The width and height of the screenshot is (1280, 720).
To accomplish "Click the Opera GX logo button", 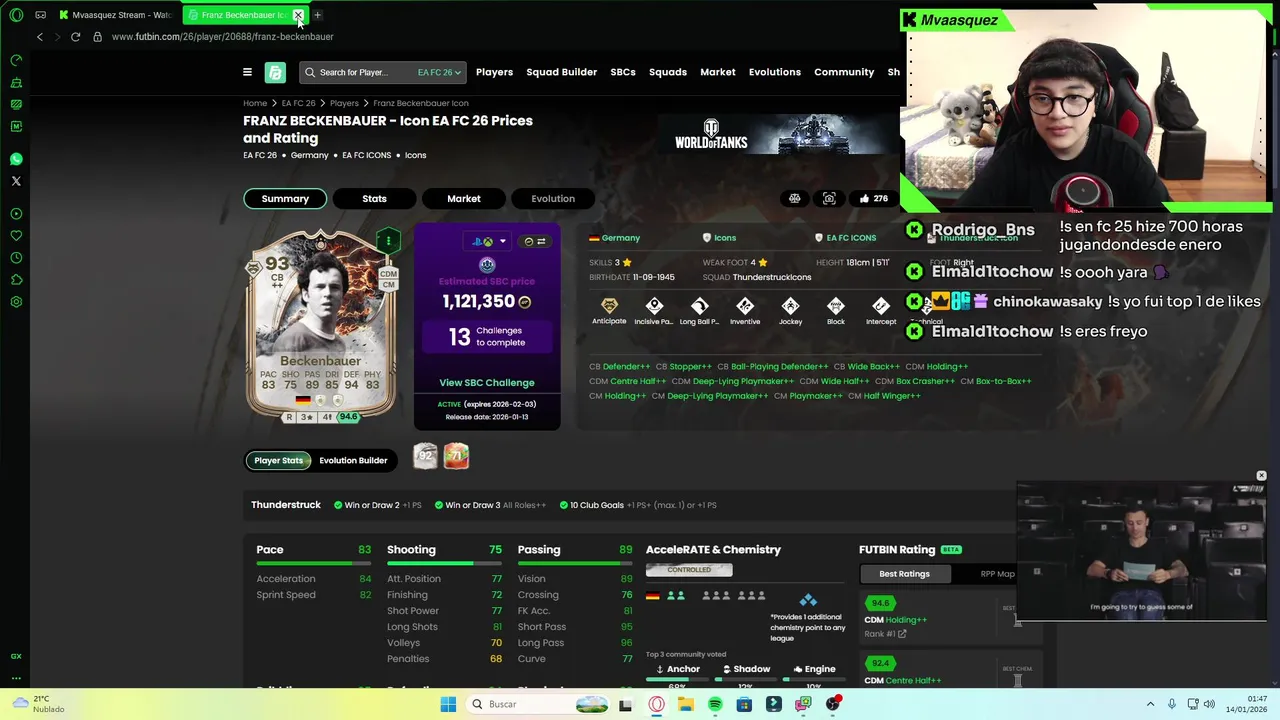I will [x=16, y=15].
